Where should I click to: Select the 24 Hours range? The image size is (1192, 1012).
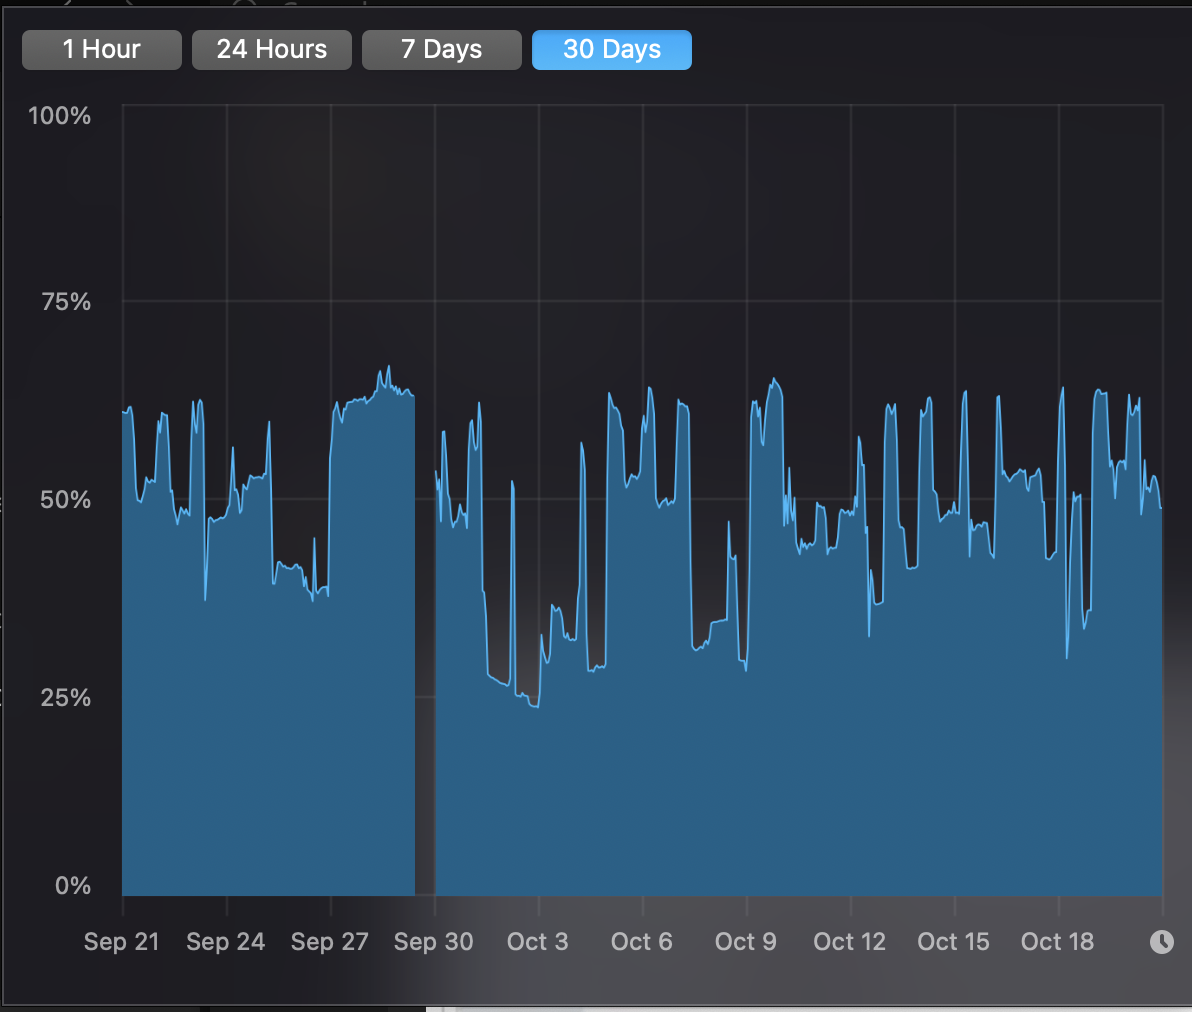271,50
